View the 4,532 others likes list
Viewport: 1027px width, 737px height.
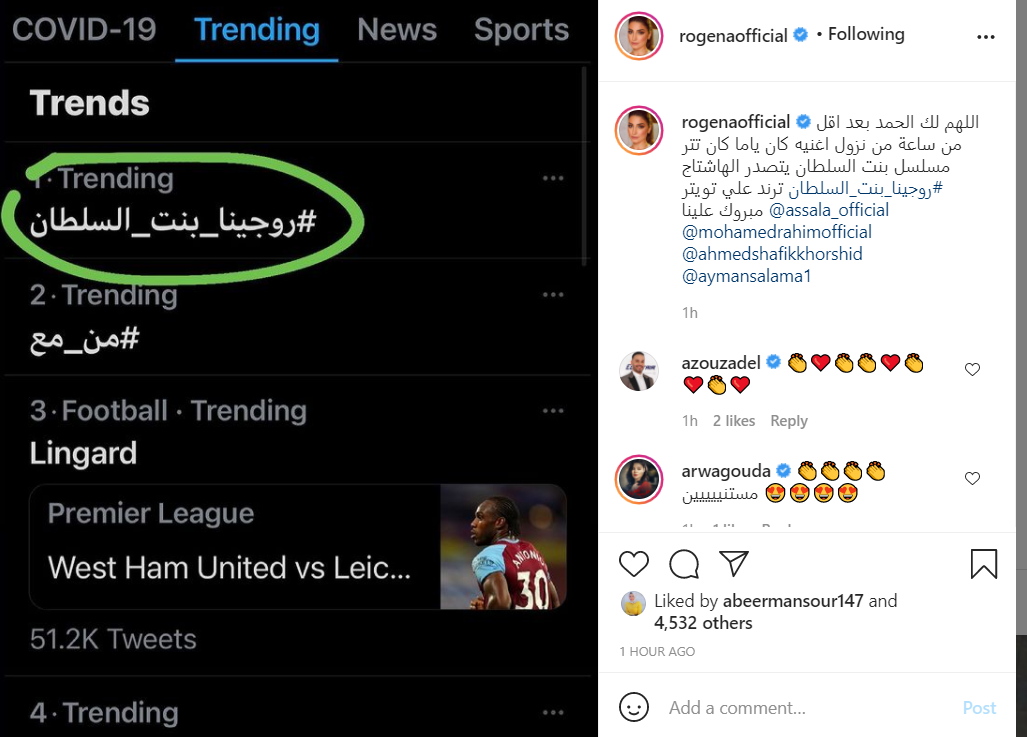[x=703, y=623]
